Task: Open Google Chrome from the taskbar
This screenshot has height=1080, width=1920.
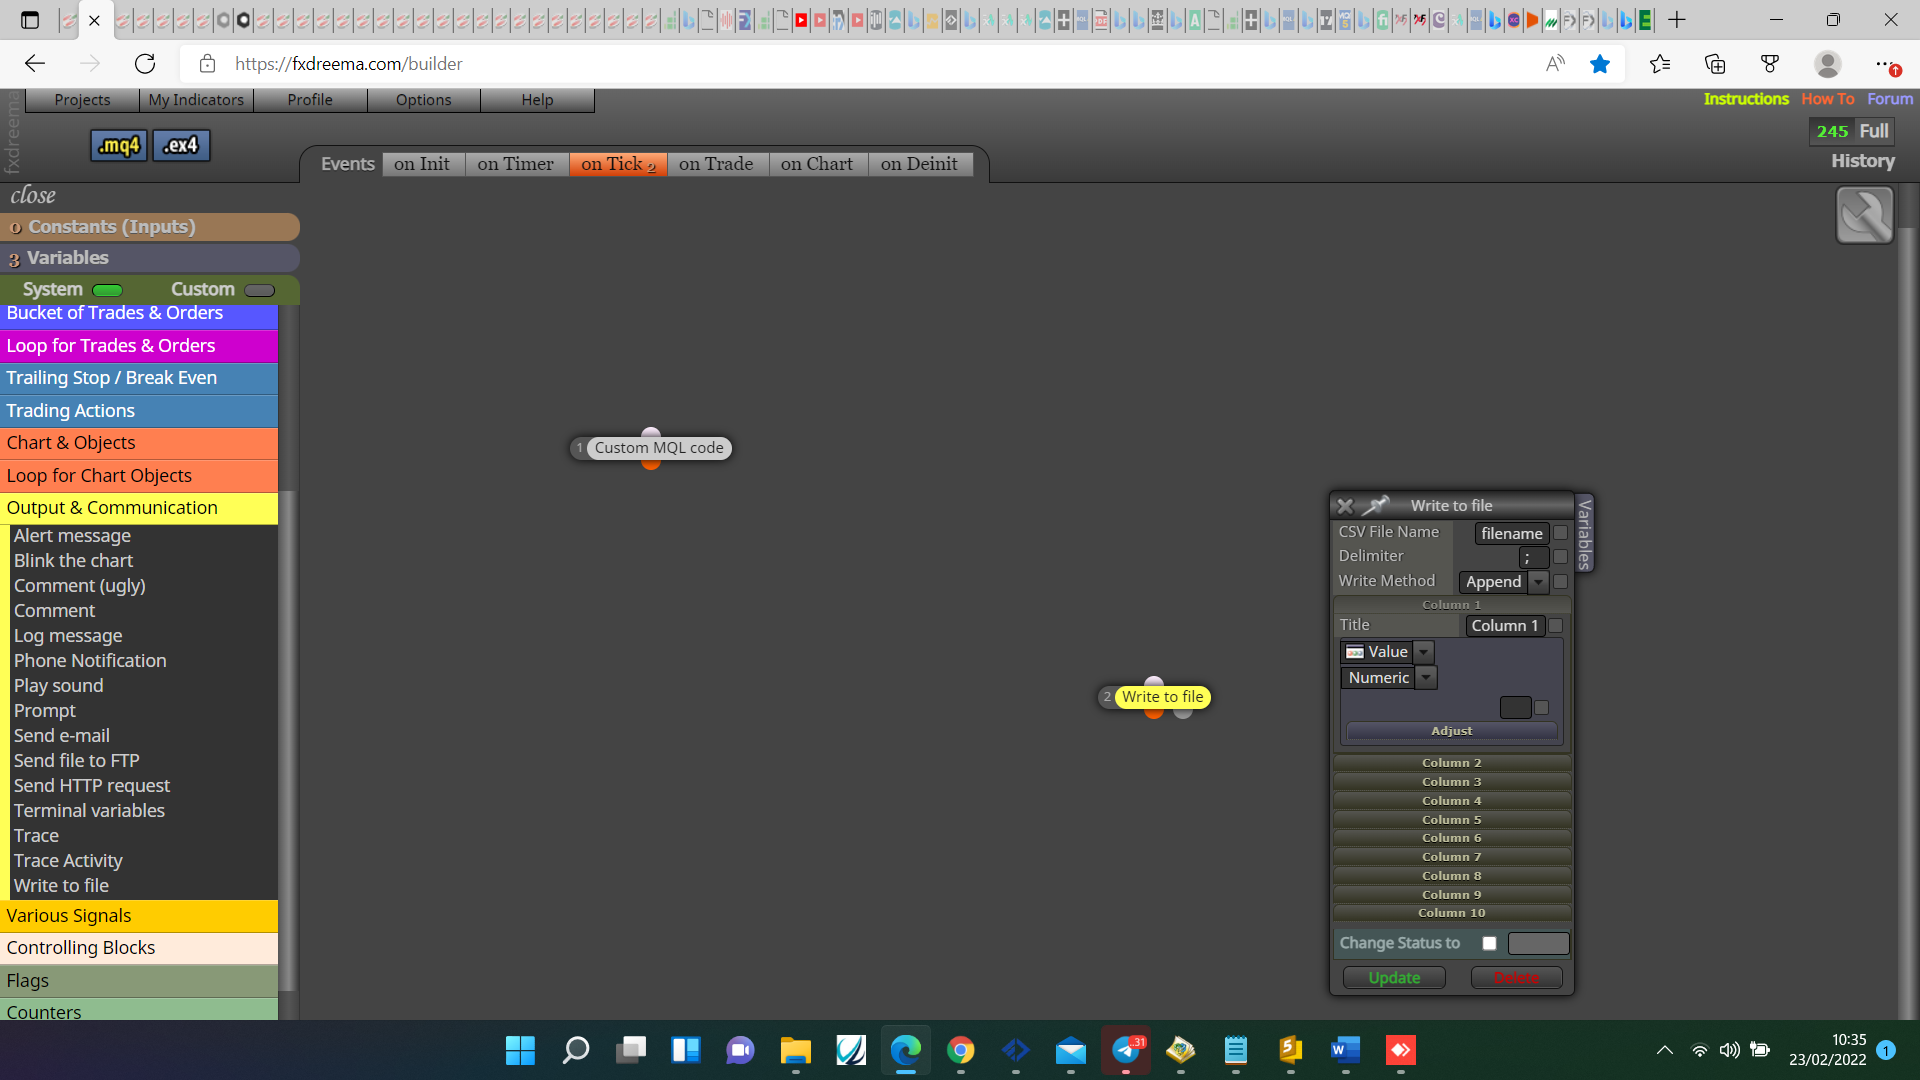Action: point(961,1050)
